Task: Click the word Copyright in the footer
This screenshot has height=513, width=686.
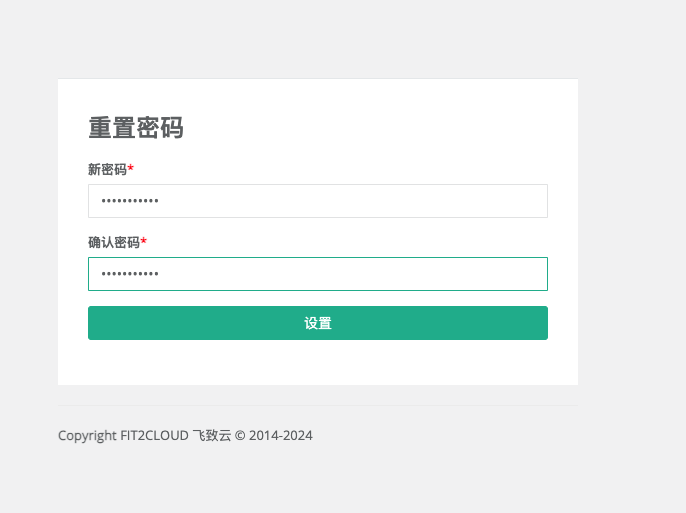Action: pyautogui.click(x=86, y=436)
